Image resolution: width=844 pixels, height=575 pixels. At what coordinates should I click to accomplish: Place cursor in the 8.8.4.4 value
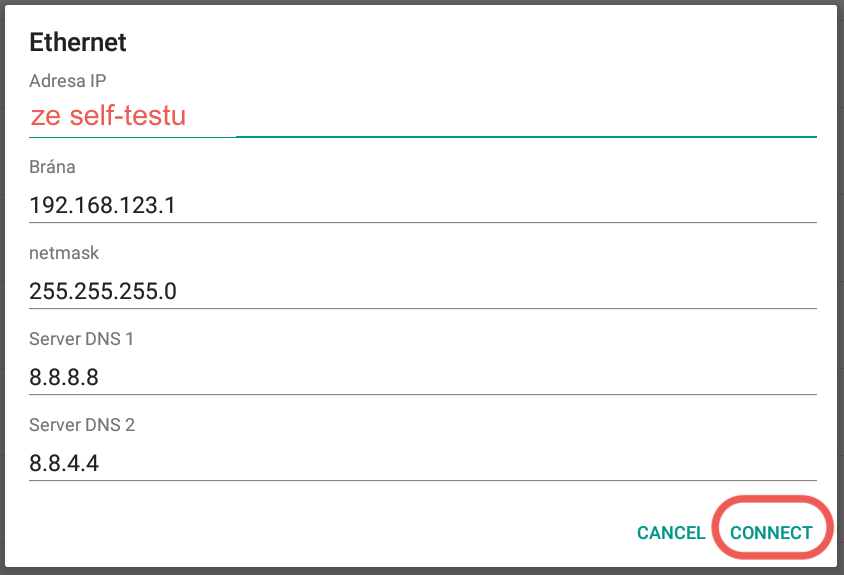(x=65, y=464)
